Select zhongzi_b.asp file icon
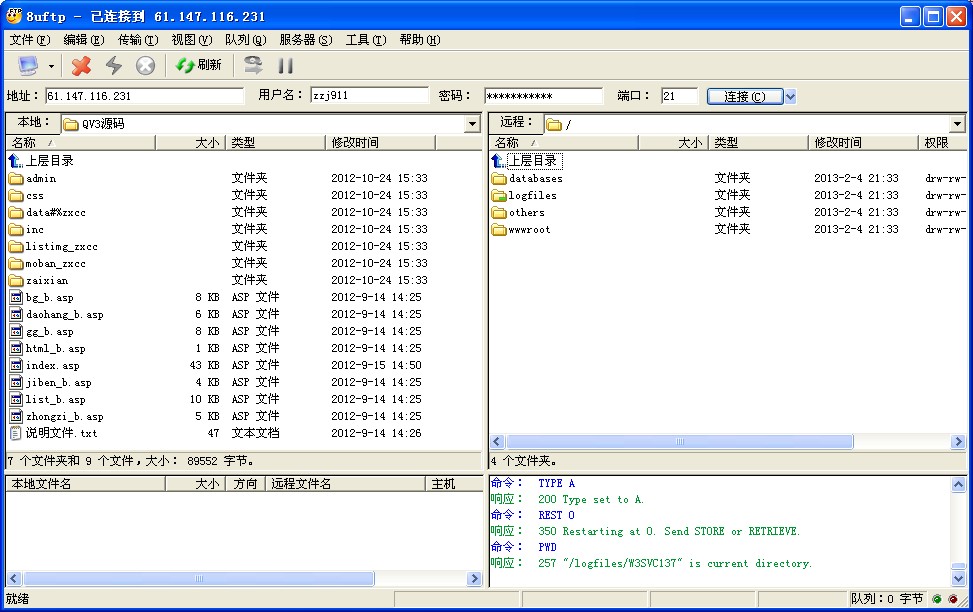 [16, 416]
